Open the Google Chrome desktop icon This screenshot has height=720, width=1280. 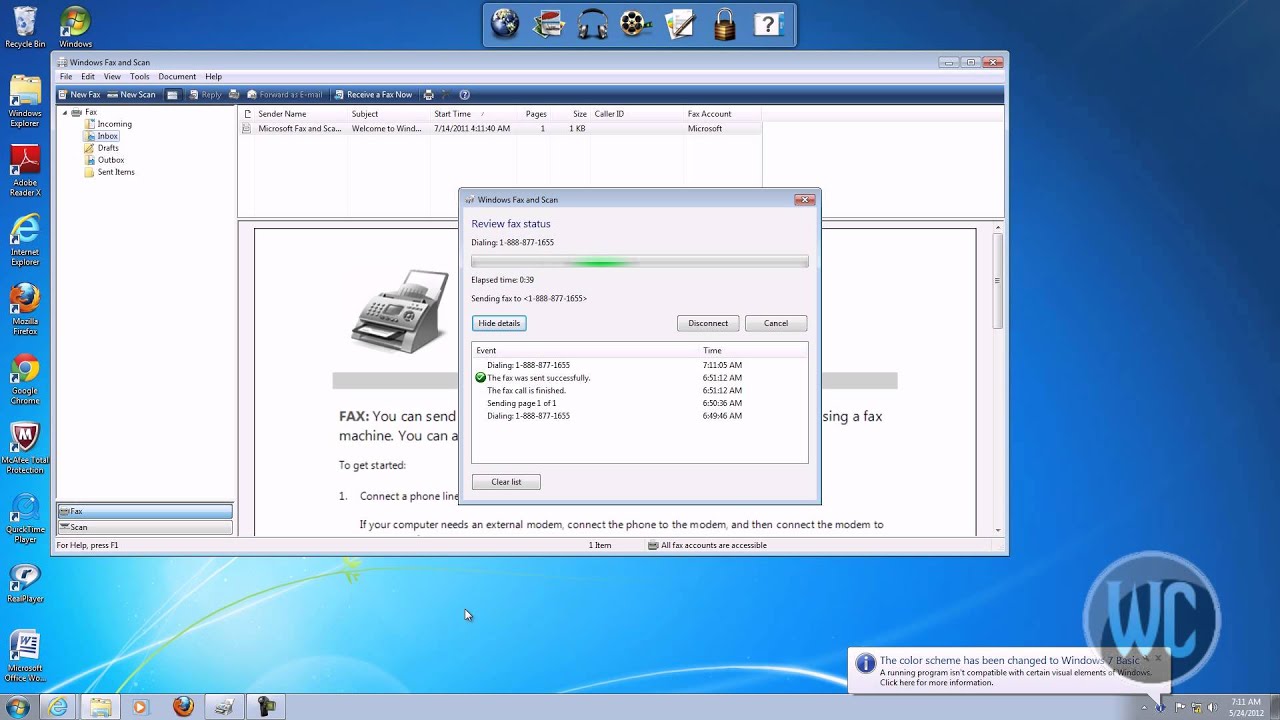tap(25, 379)
